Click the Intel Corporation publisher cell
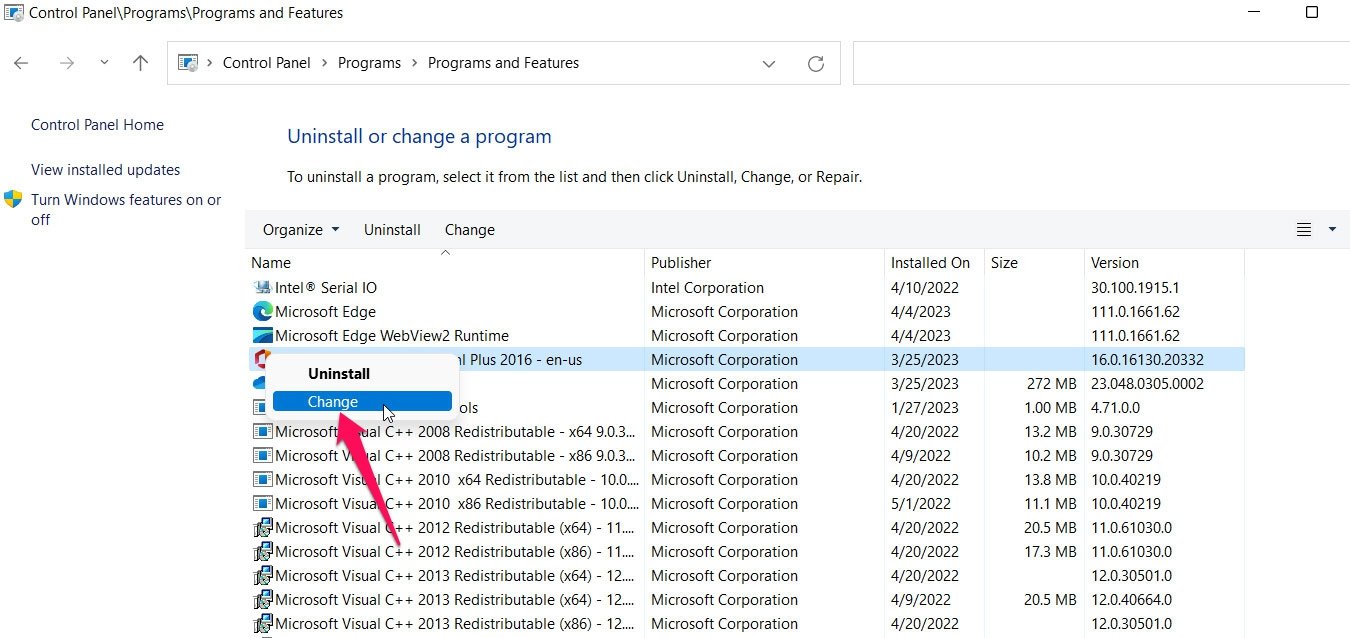The image size is (1350, 638). coord(707,288)
